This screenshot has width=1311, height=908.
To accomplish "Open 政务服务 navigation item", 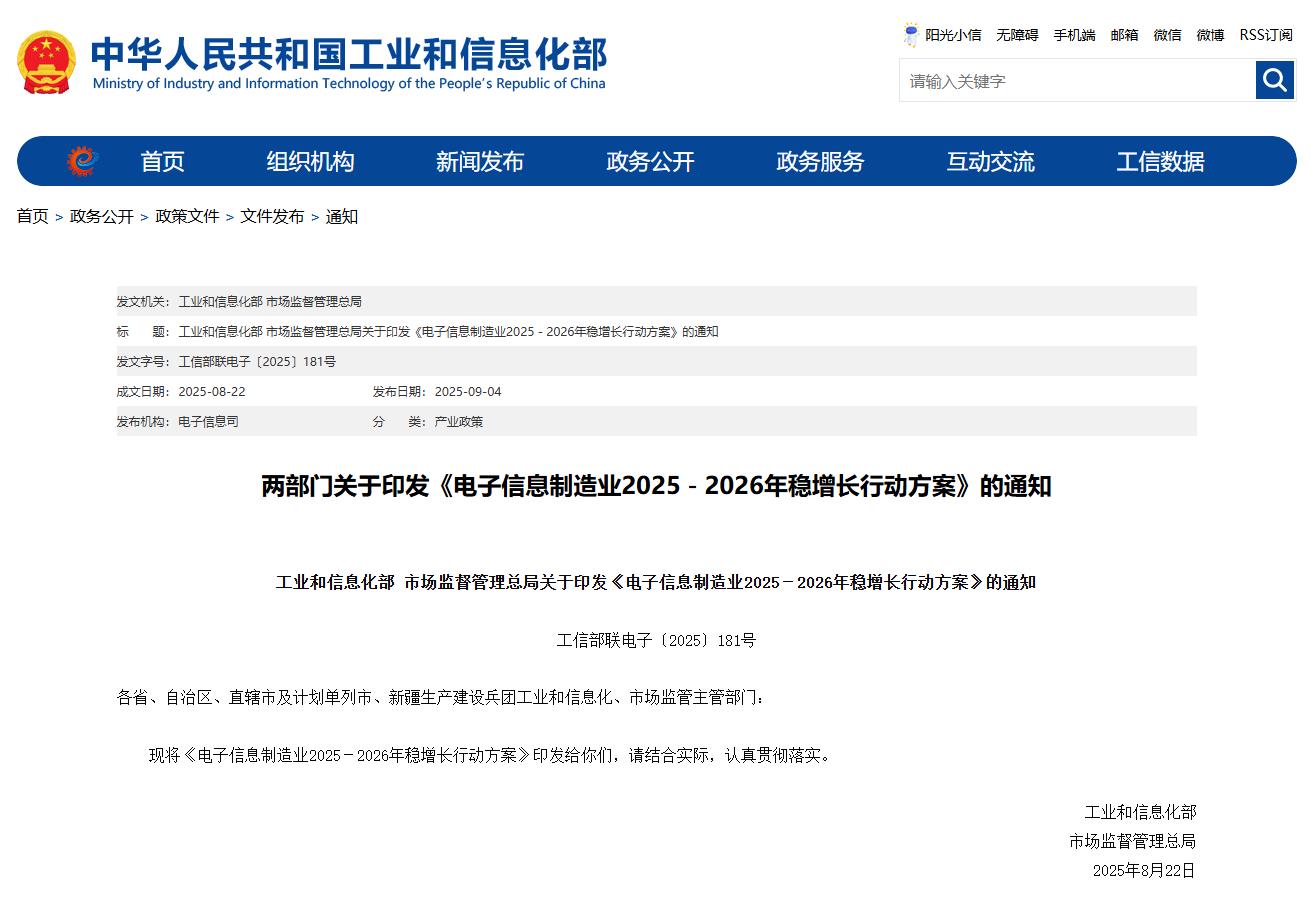I will pyautogui.click(x=820, y=161).
